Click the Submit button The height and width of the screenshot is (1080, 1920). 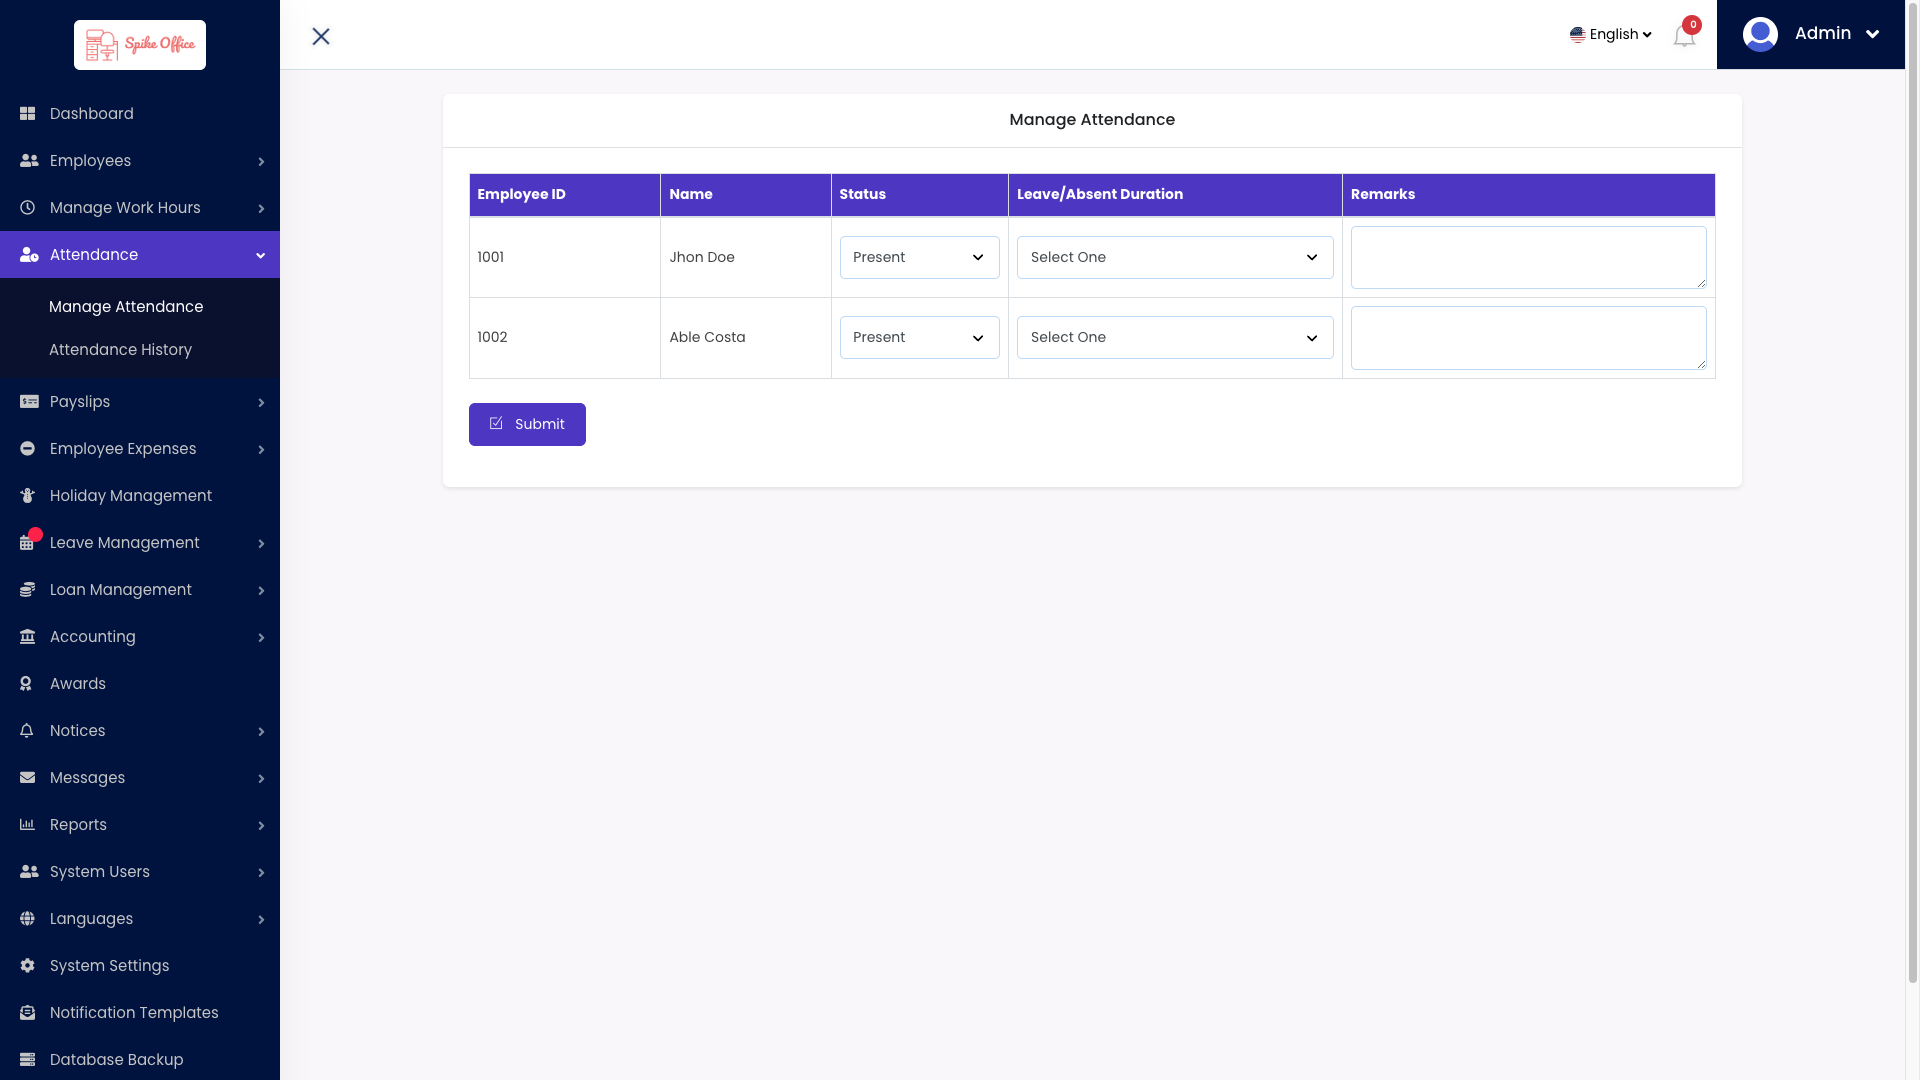(527, 424)
